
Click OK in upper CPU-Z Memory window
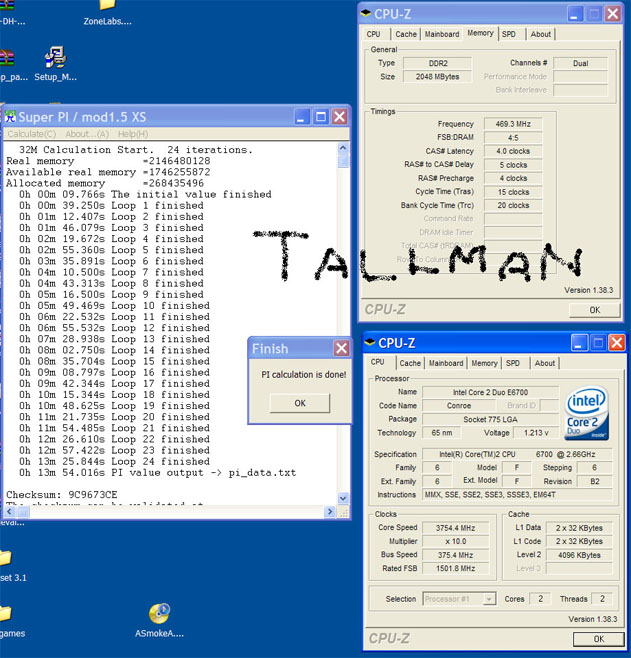tap(594, 310)
